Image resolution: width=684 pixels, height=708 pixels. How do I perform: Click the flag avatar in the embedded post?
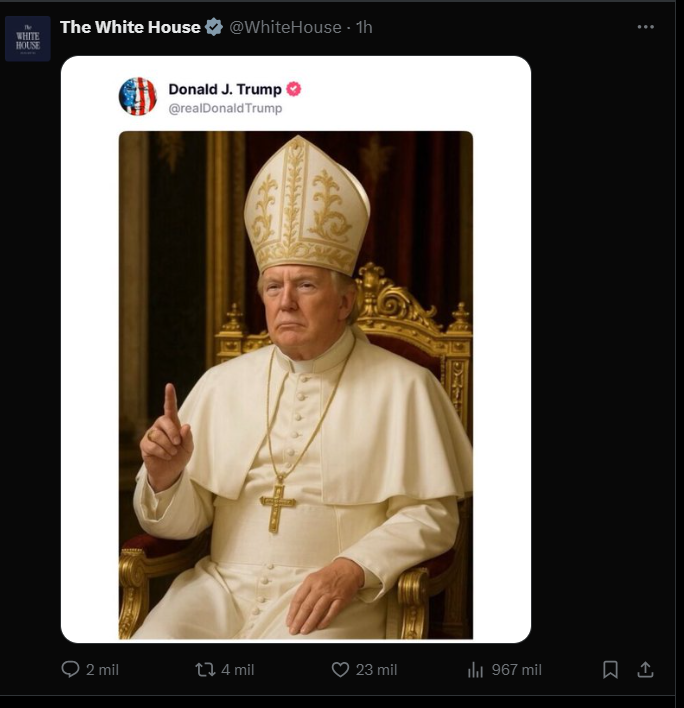point(138,96)
